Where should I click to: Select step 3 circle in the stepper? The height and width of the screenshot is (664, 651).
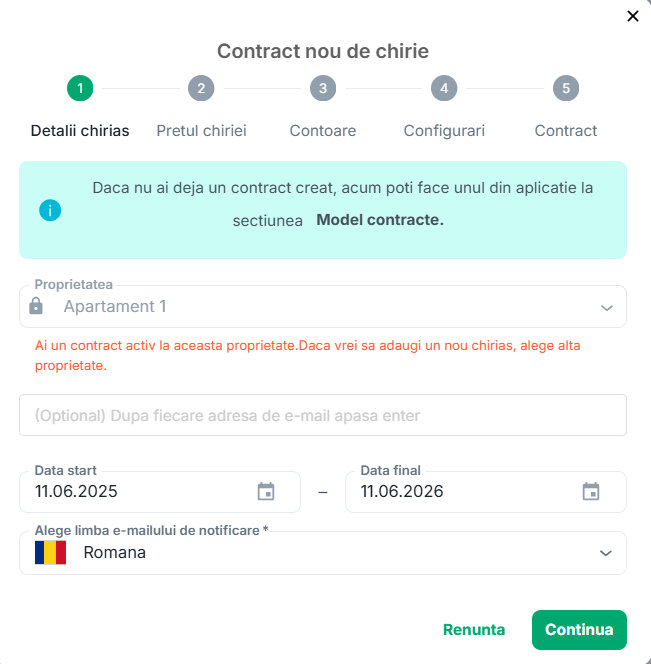pos(323,88)
